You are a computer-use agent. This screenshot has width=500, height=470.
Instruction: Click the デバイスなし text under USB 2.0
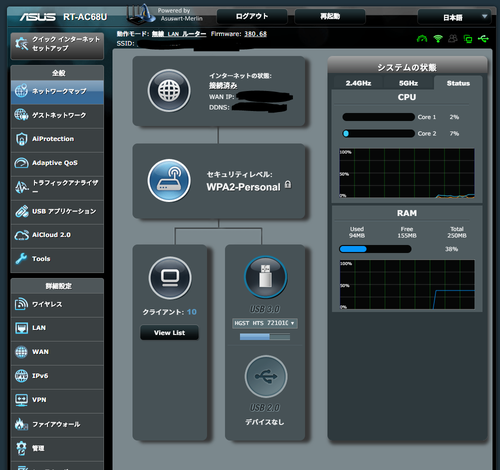click(265, 422)
